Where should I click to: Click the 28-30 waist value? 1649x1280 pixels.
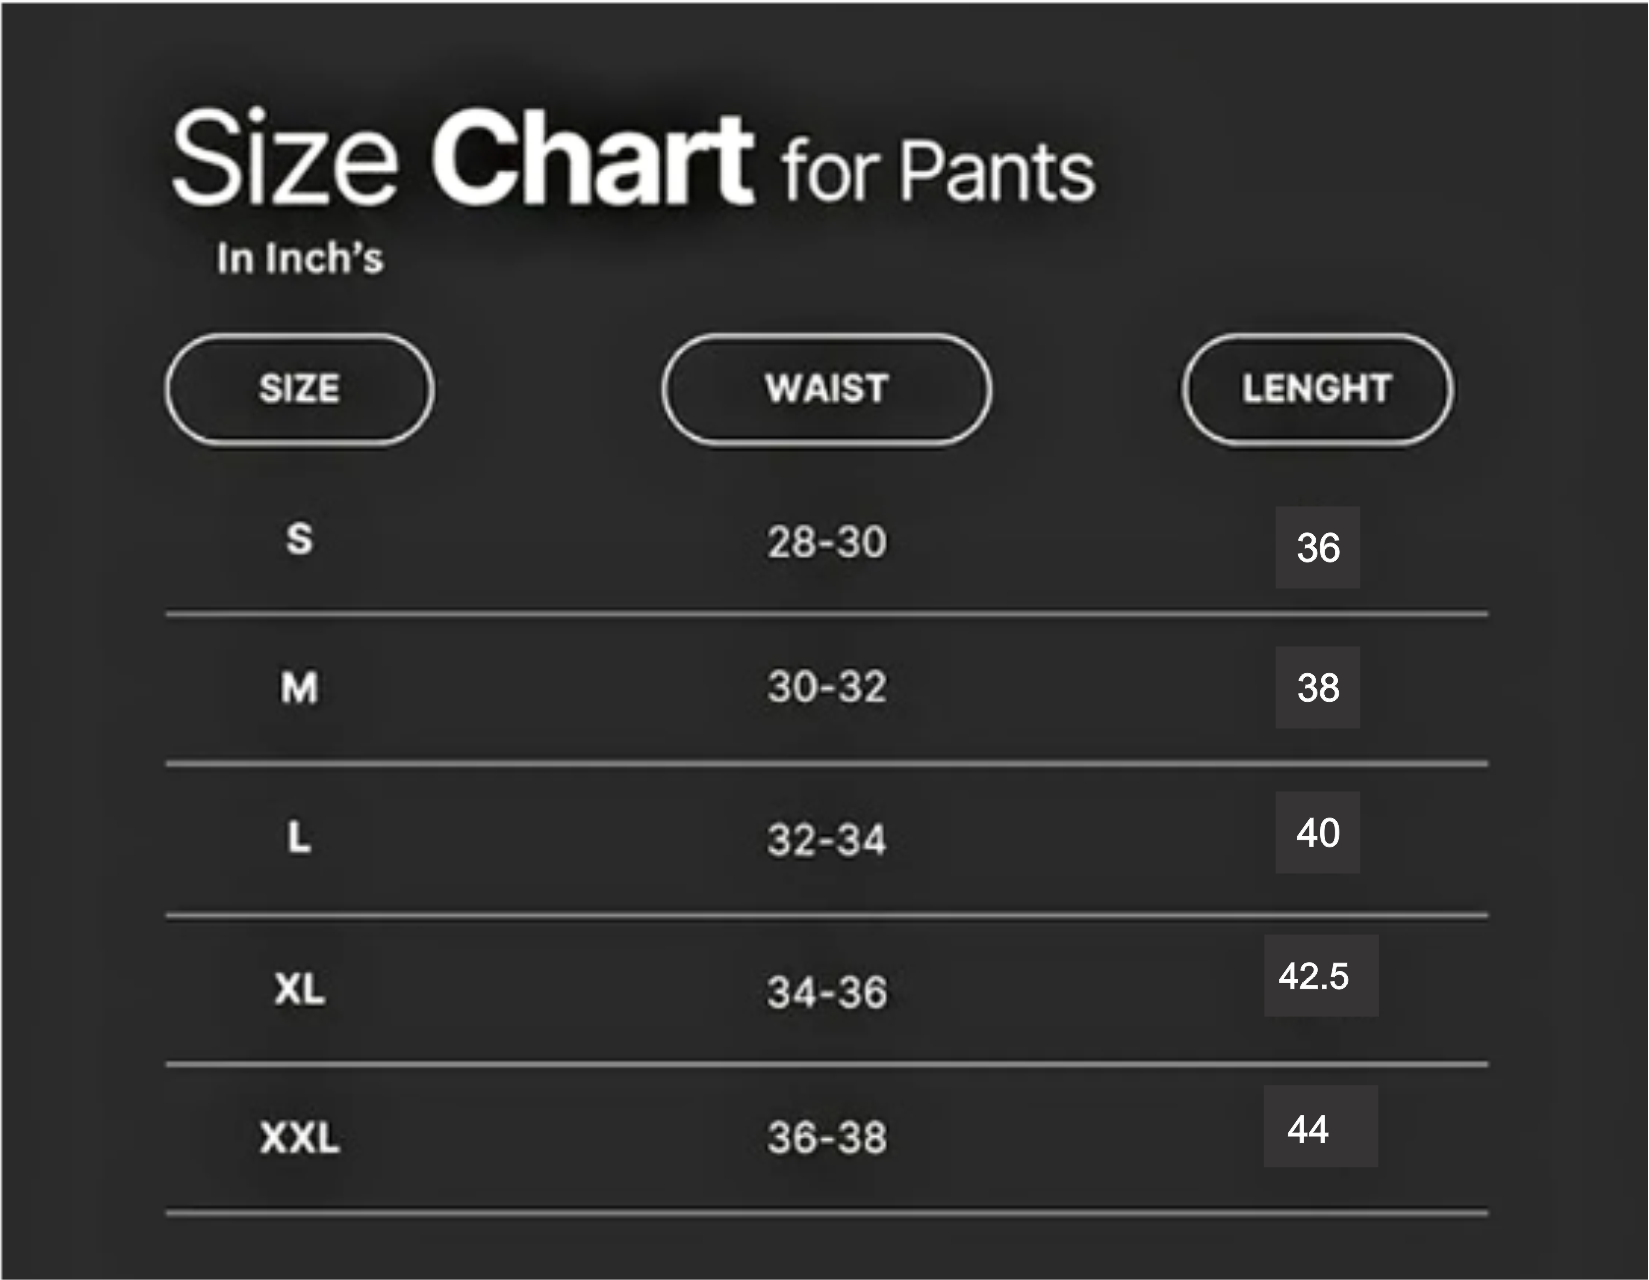click(827, 543)
